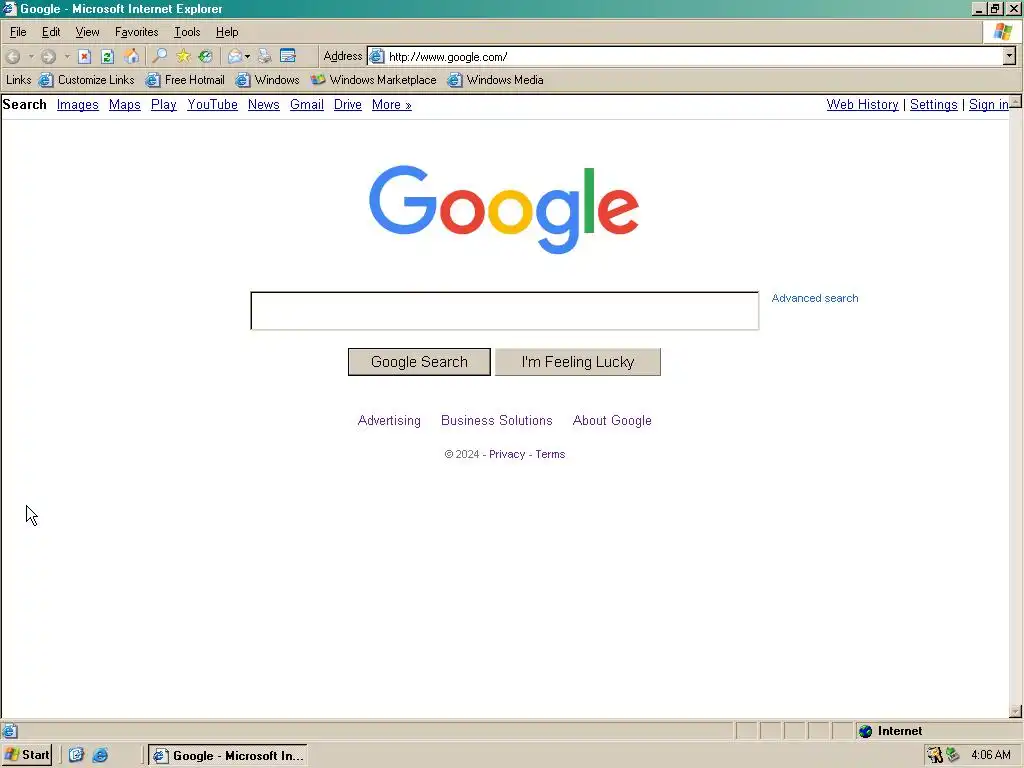1024x768 pixels.
Task: Click the Windows flag throbber logo
Action: point(1002,32)
